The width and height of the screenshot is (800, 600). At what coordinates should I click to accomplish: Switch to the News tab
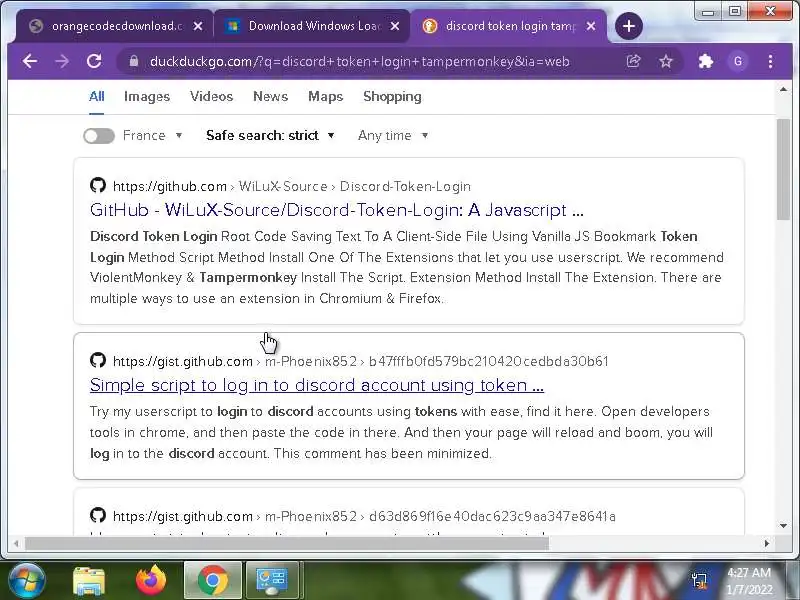pos(270,96)
